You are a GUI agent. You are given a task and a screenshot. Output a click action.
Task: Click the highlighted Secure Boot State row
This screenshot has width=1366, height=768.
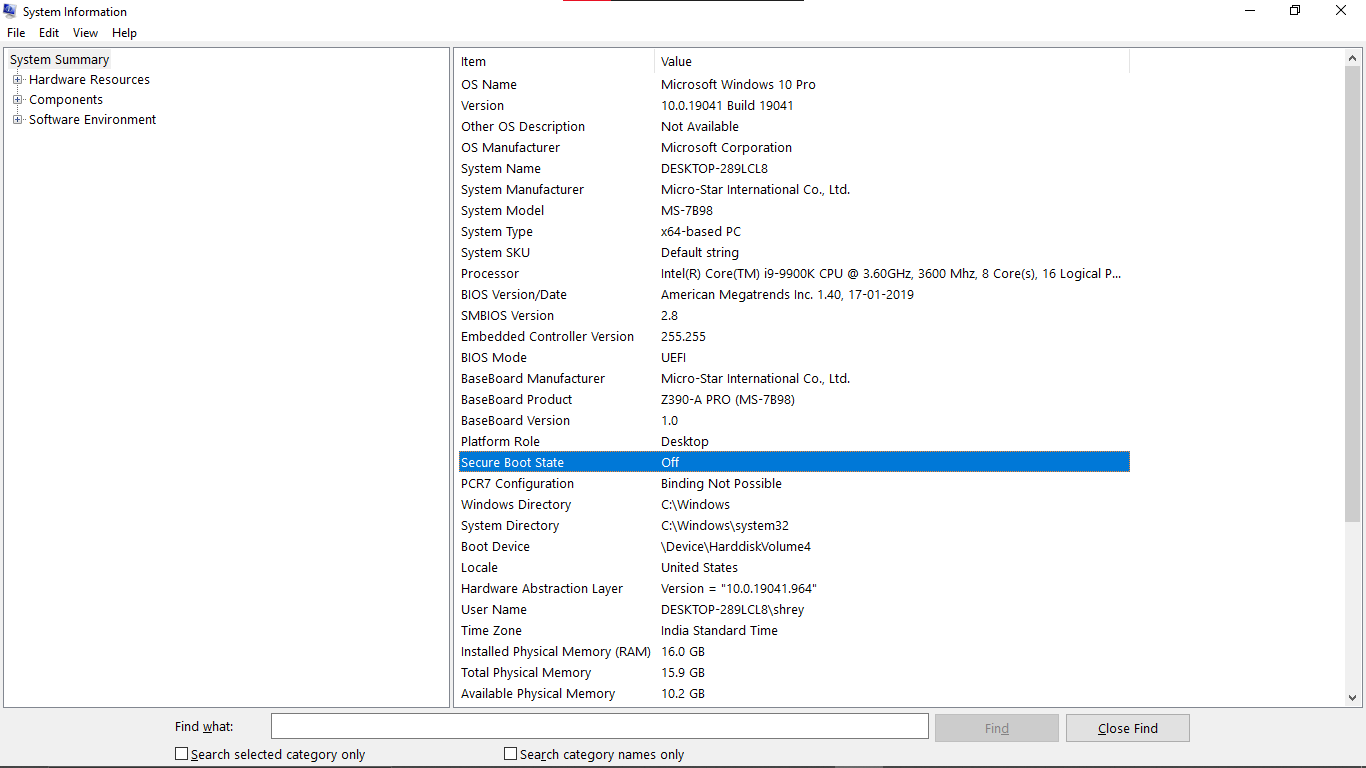794,463
